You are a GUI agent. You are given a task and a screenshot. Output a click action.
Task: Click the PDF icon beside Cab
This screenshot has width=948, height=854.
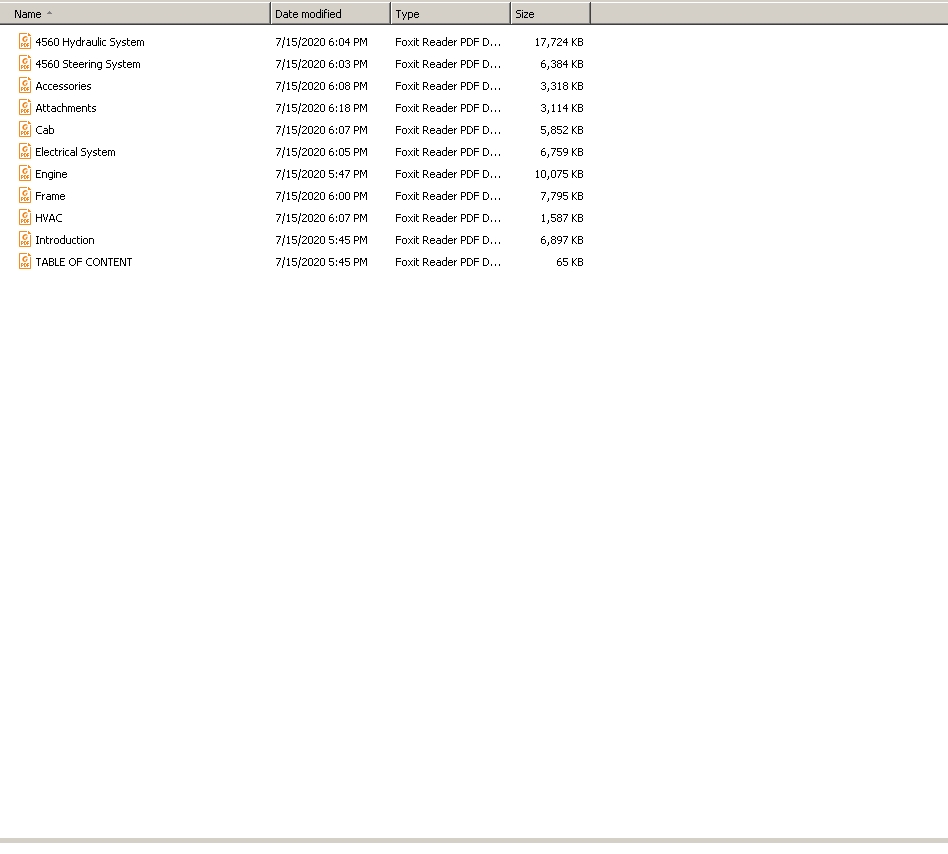[x=25, y=129]
